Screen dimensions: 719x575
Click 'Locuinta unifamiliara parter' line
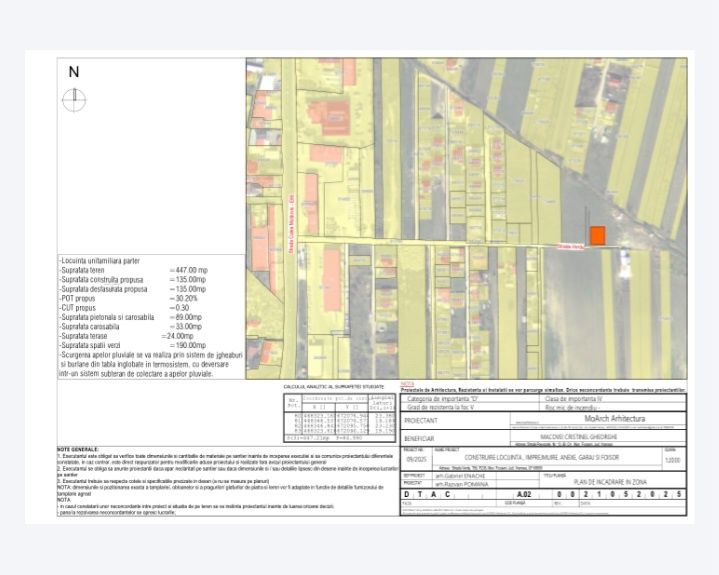coord(100,261)
